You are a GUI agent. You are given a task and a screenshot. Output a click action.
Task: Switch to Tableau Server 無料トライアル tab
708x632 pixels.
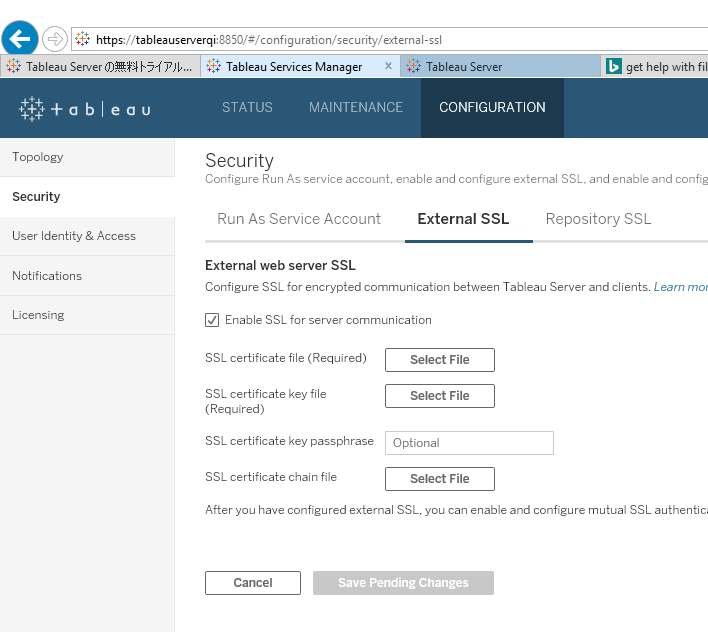pyautogui.click(x=100, y=66)
